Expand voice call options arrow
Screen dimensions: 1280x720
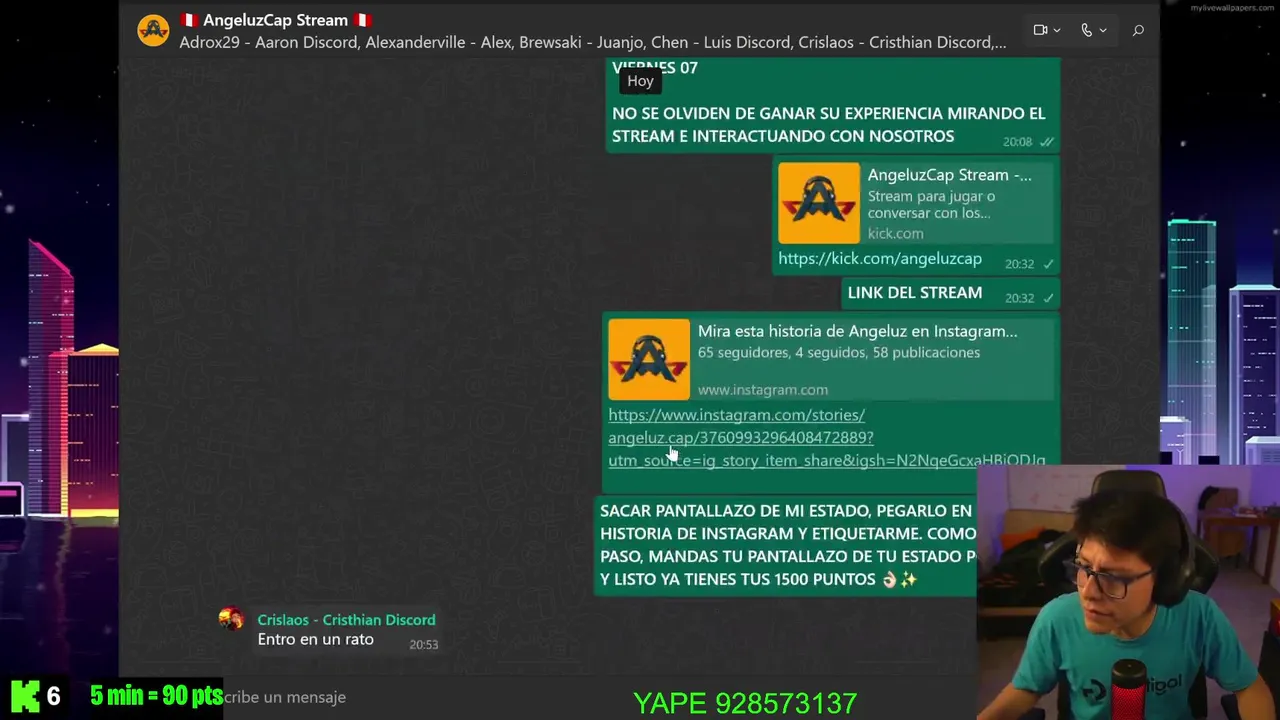1102,31
